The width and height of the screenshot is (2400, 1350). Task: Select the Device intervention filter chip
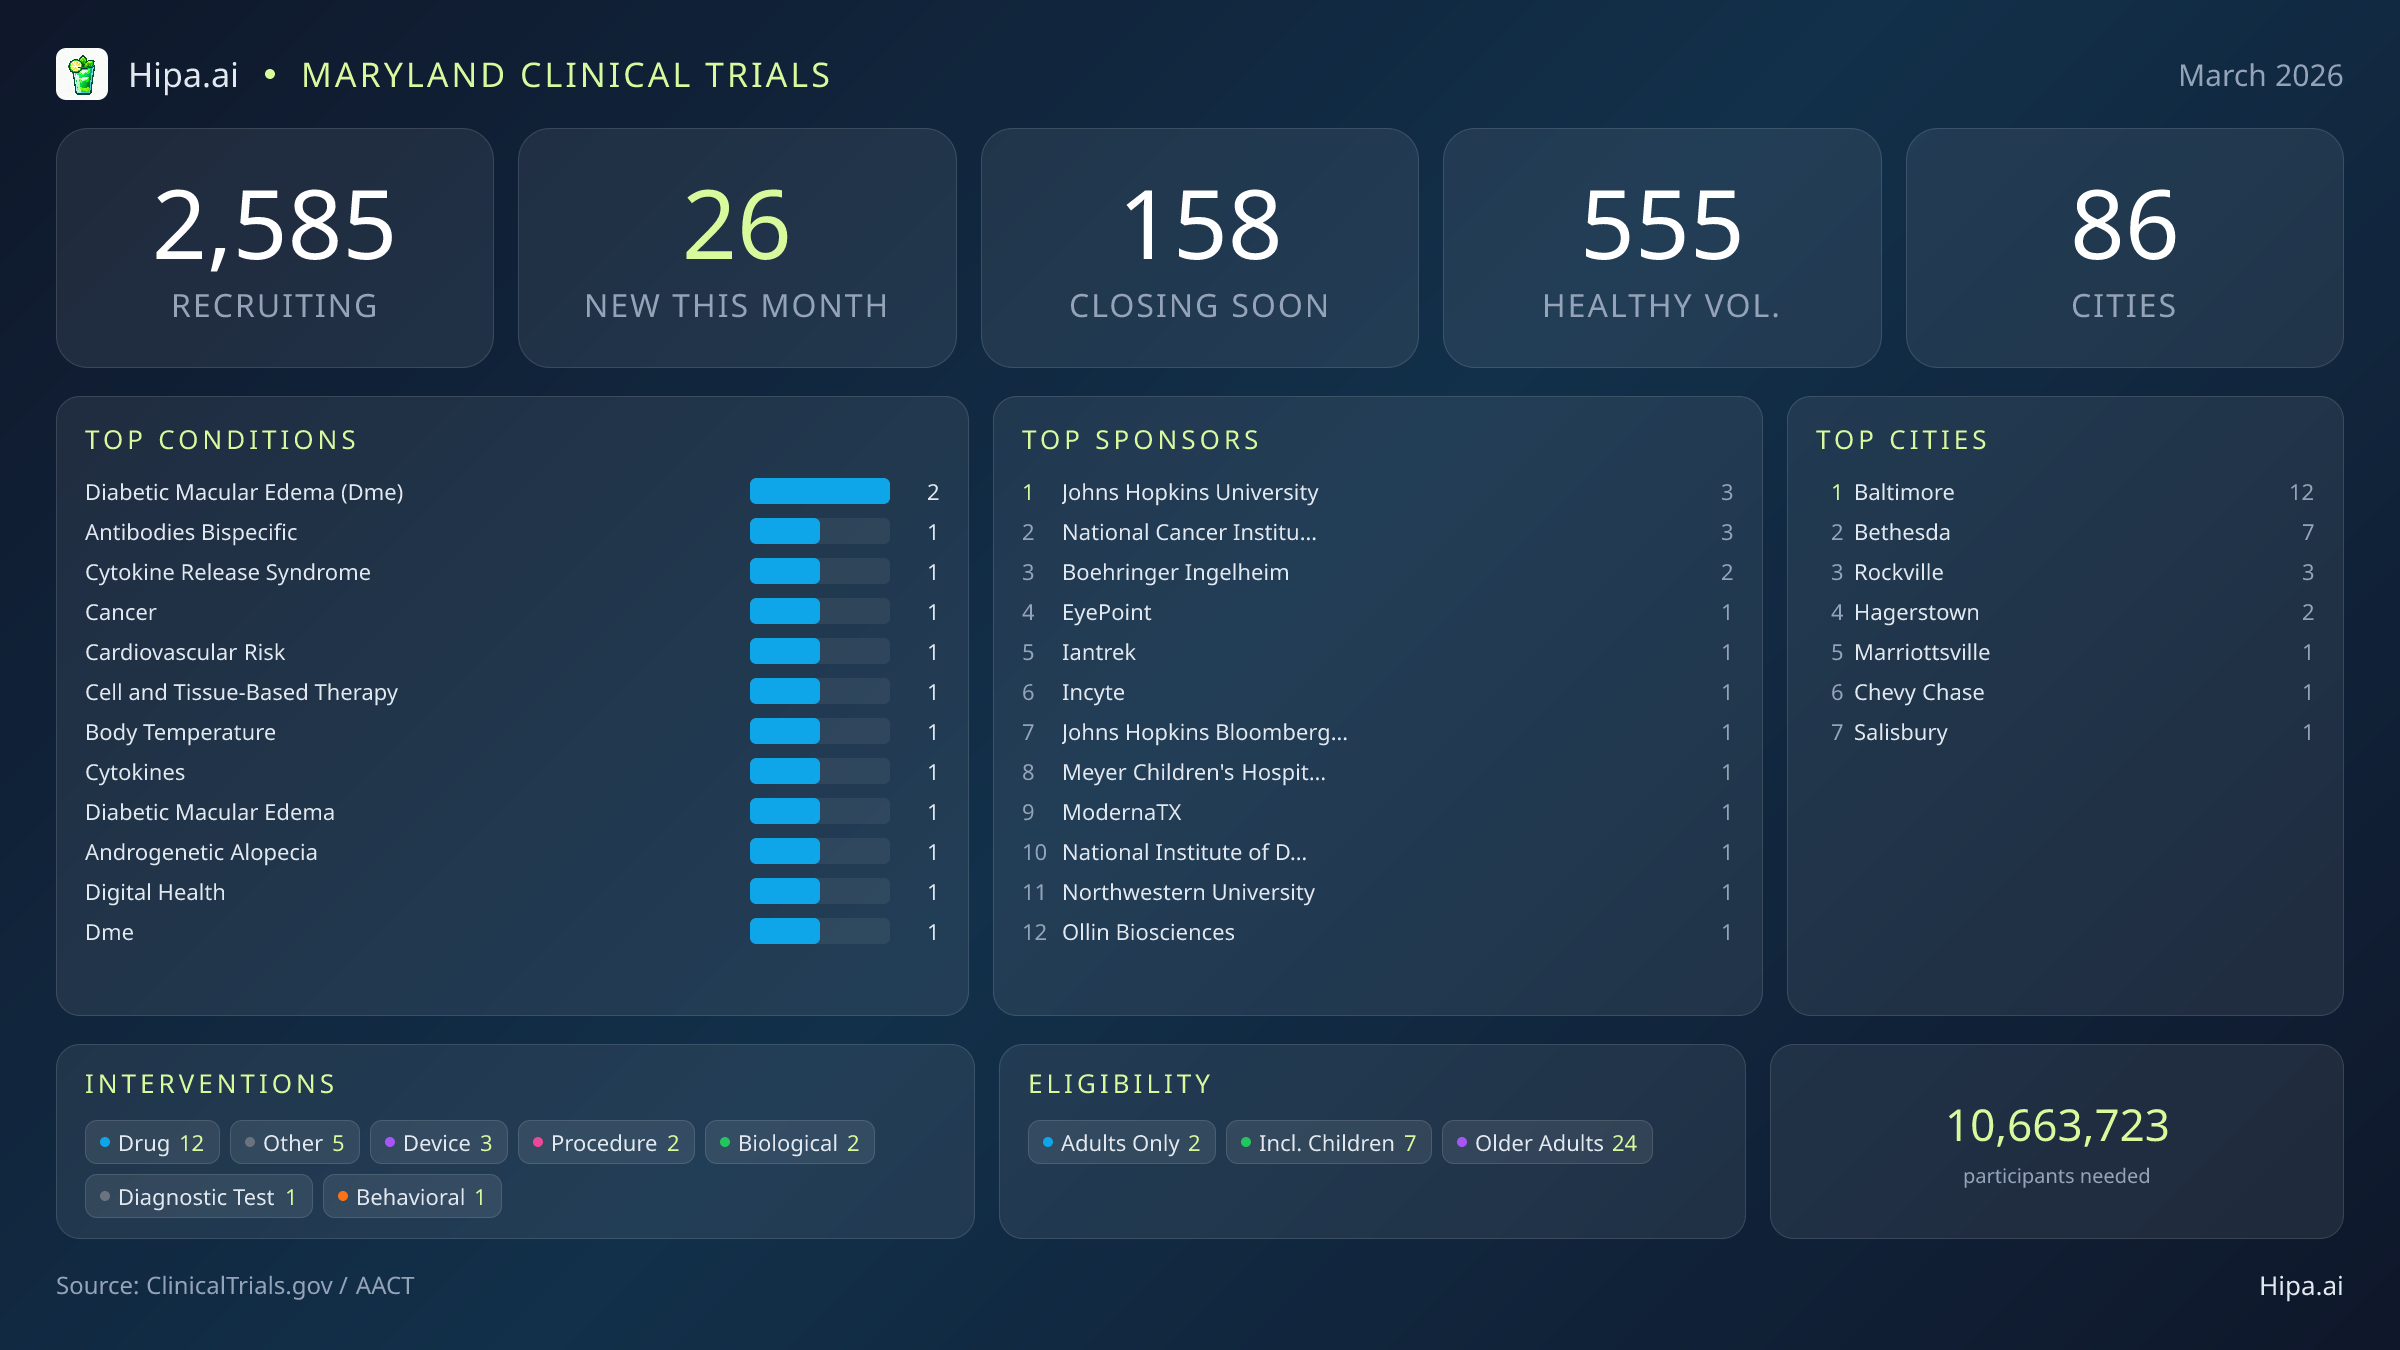coord(438,1142)
